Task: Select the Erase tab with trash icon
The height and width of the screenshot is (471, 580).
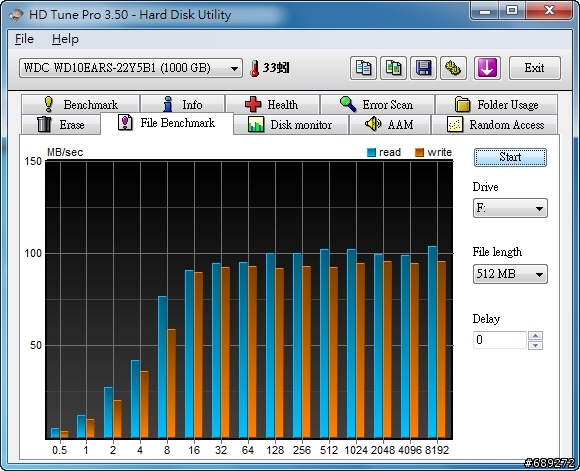Action: click(x=61, y=124)
